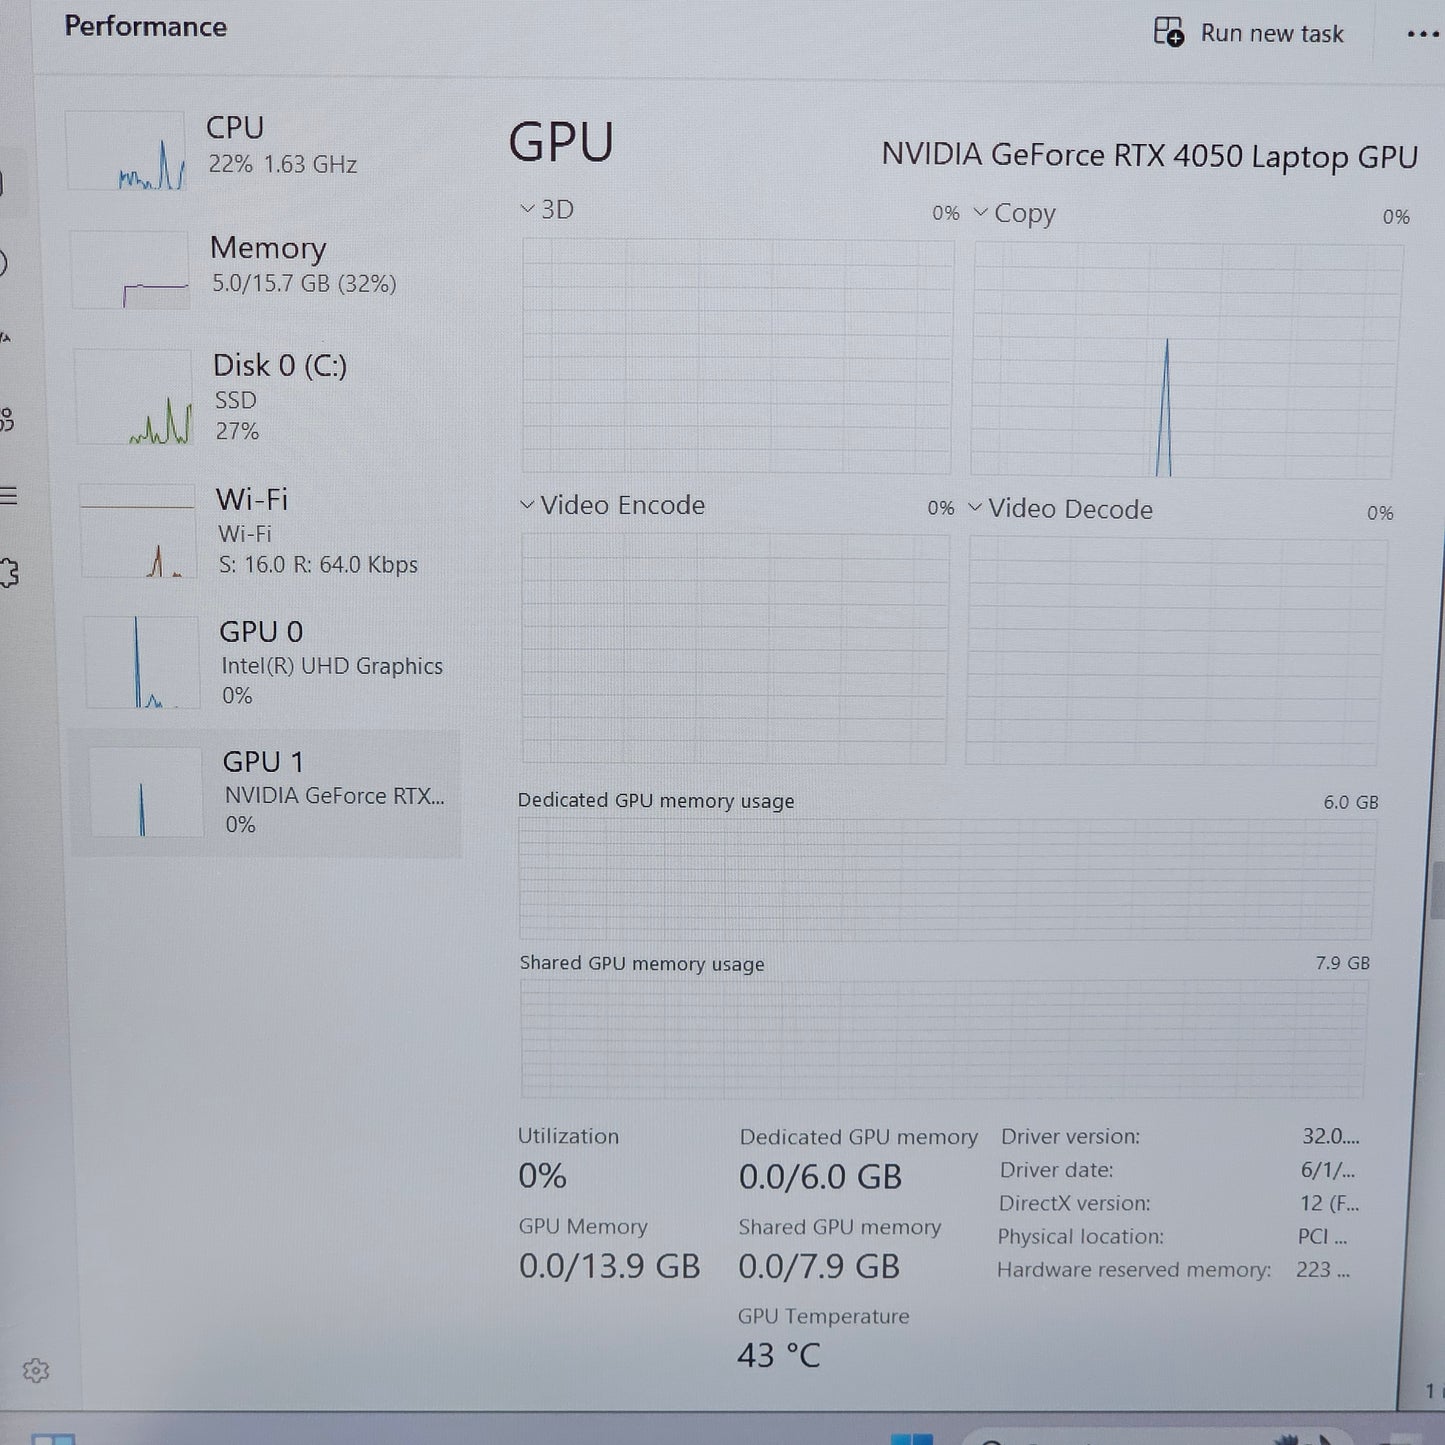Image resolution: width=1445 pixels, height=1445 pixels.
Task: Click the Dedicated GPU memory usage graph
Action: (x=946, y=878)
